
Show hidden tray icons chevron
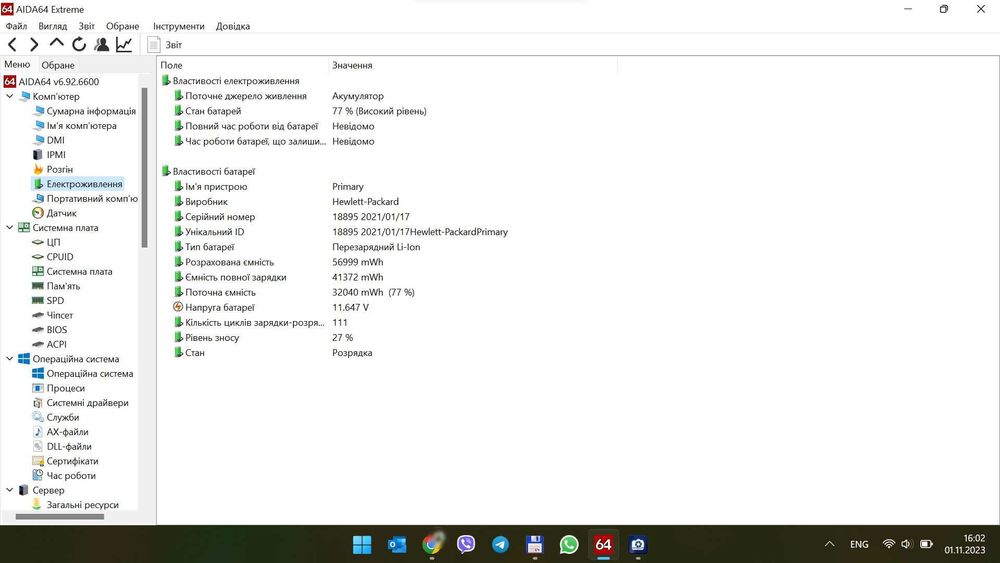(x=829, y=544)
